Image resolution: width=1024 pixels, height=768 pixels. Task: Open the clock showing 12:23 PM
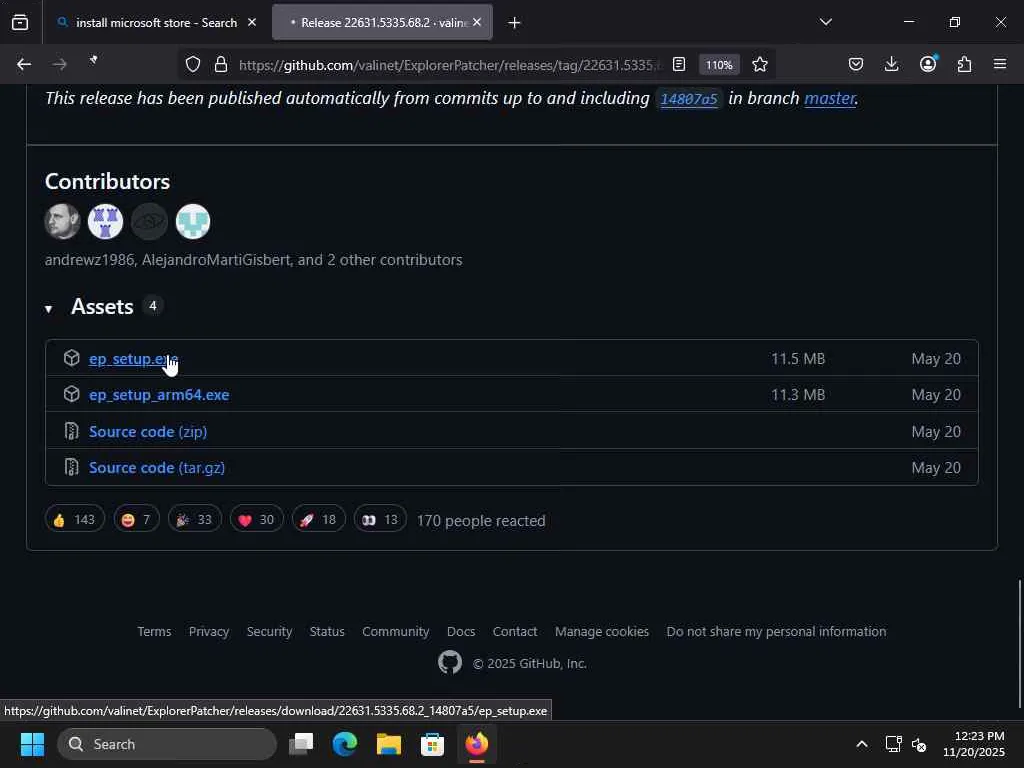coord(974,744)
